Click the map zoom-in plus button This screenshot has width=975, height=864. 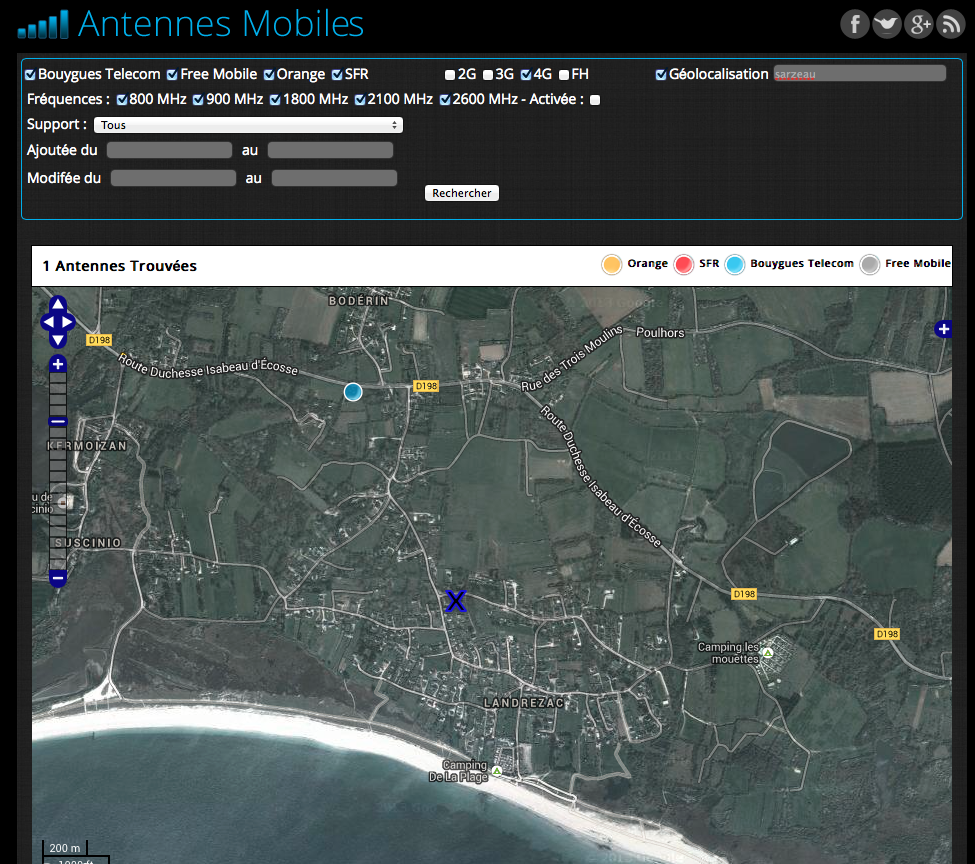click(58, 364)
